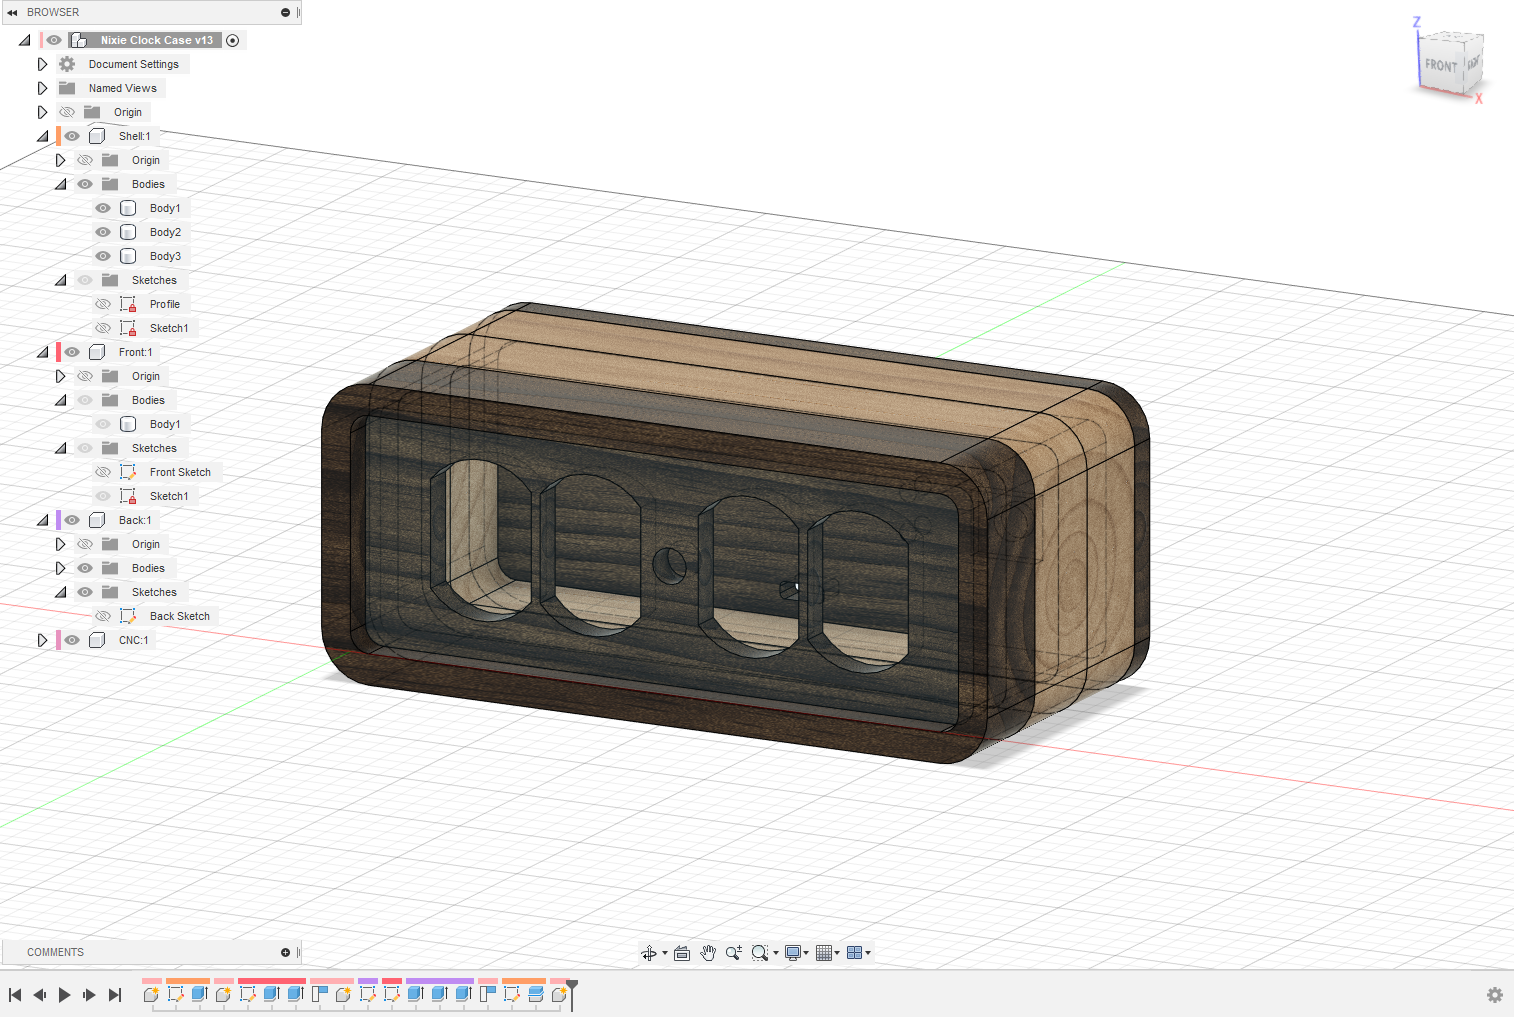This screenshot has width=1514, height=1017.
Task: Expand Bodies folder under Back:1
Action: [x=60, y=568]
